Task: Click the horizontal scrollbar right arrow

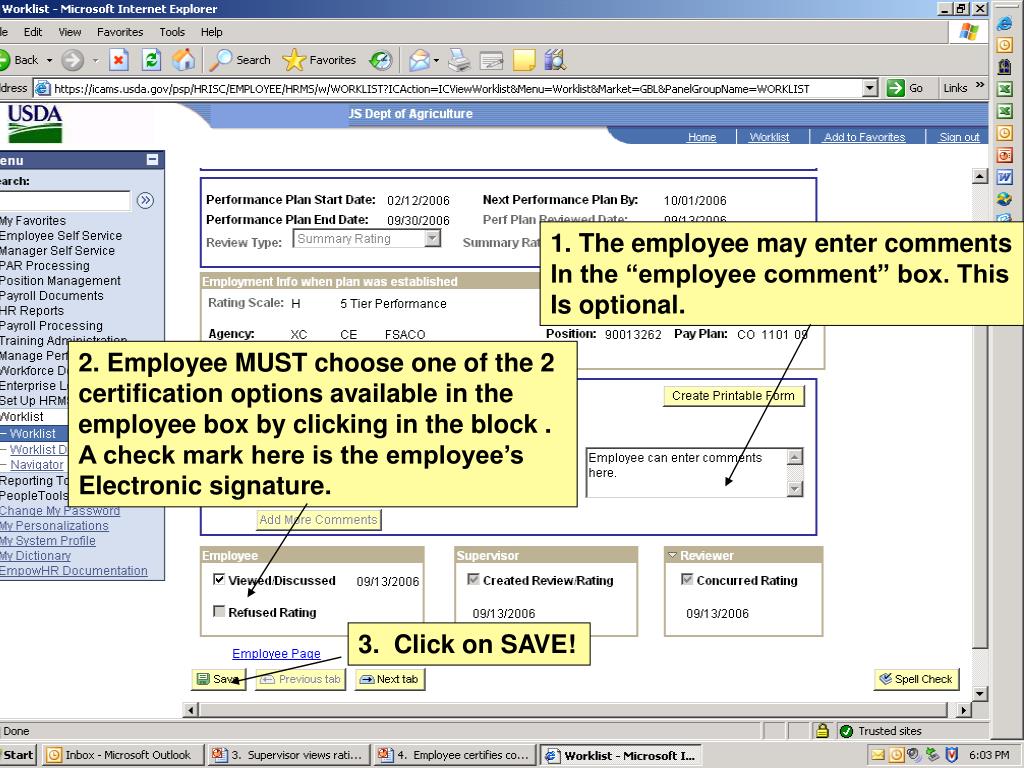Action: pyautogui.click(x=964, y=710)
